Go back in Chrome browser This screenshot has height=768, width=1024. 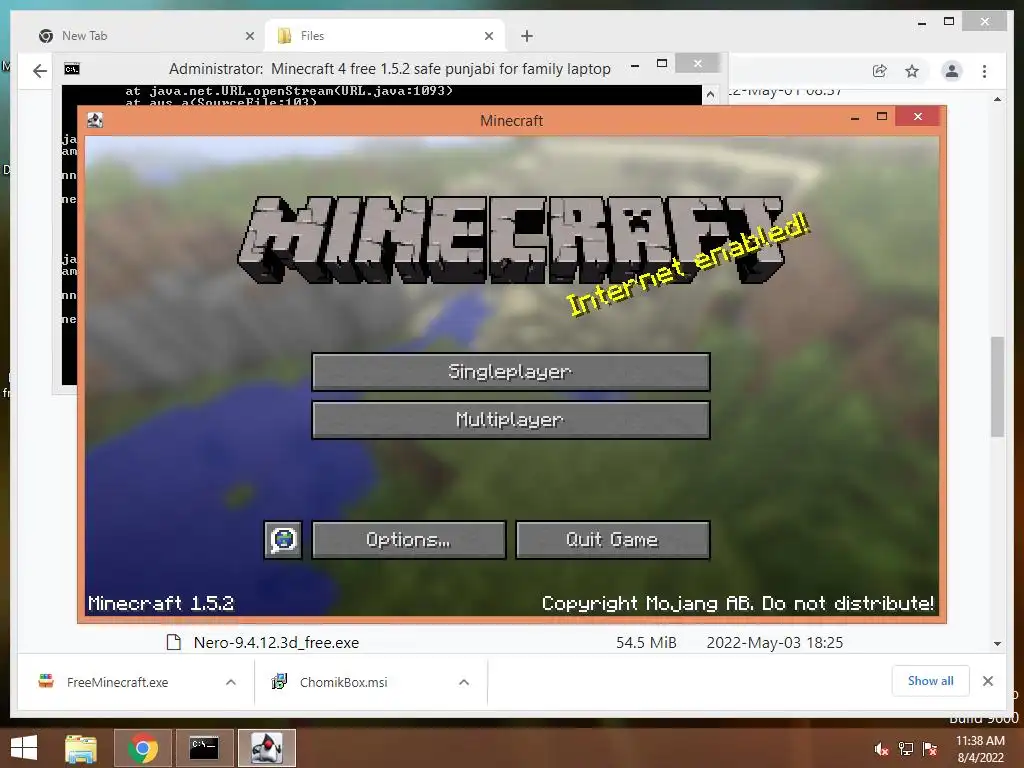point(40,71)
